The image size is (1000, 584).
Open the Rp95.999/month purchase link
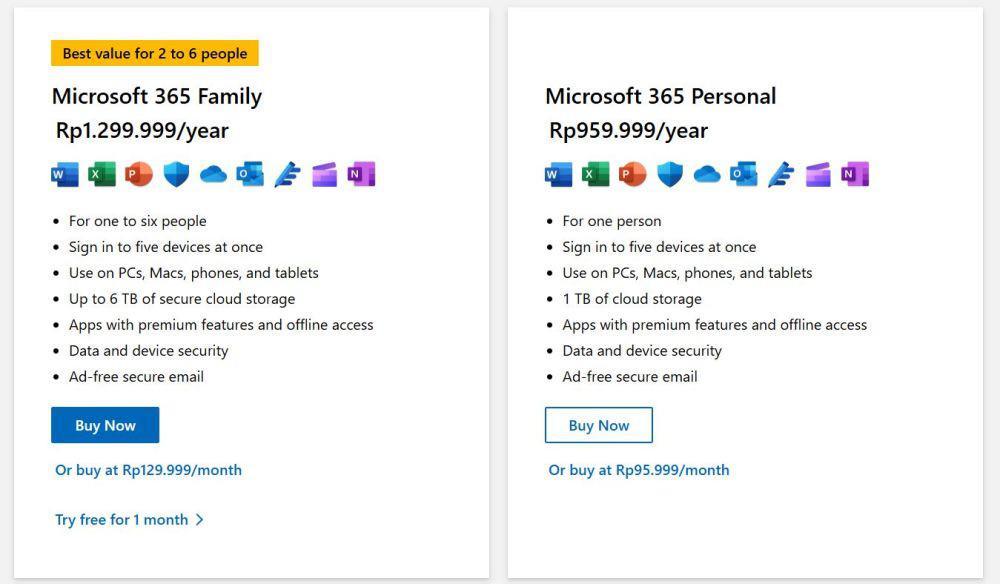639,471
